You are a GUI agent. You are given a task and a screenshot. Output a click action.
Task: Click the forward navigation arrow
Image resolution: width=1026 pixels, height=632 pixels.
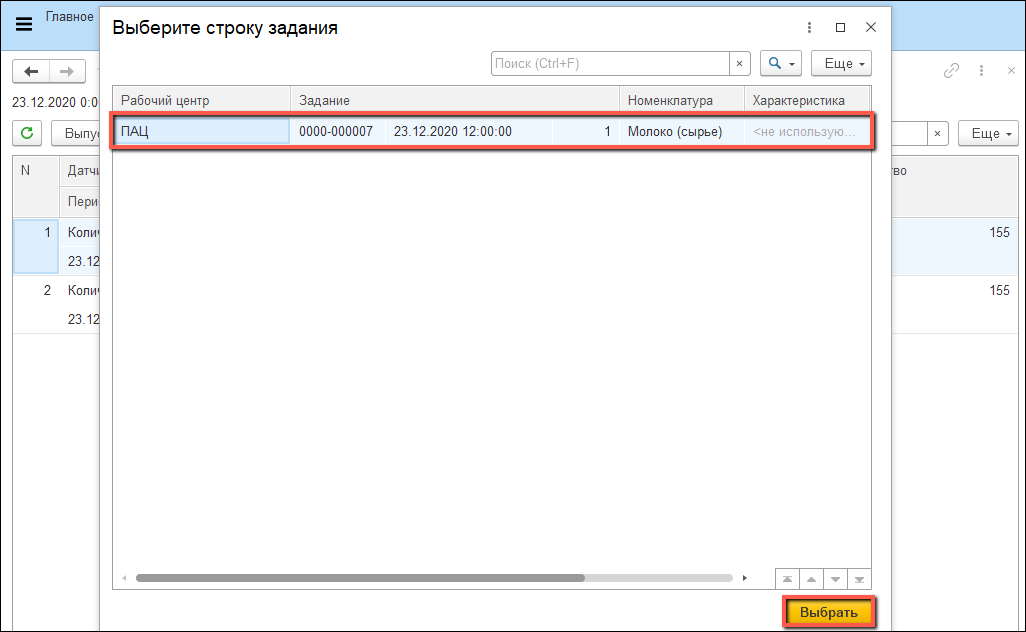(66, 71)
